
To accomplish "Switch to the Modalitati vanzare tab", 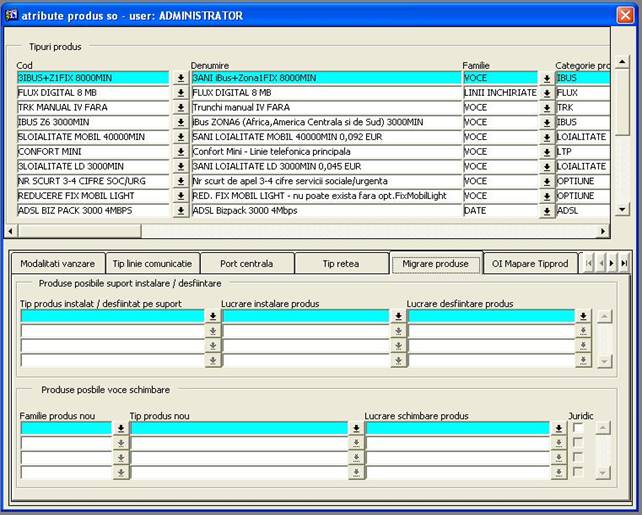I will pyautogui.click(x=57, y=264).
